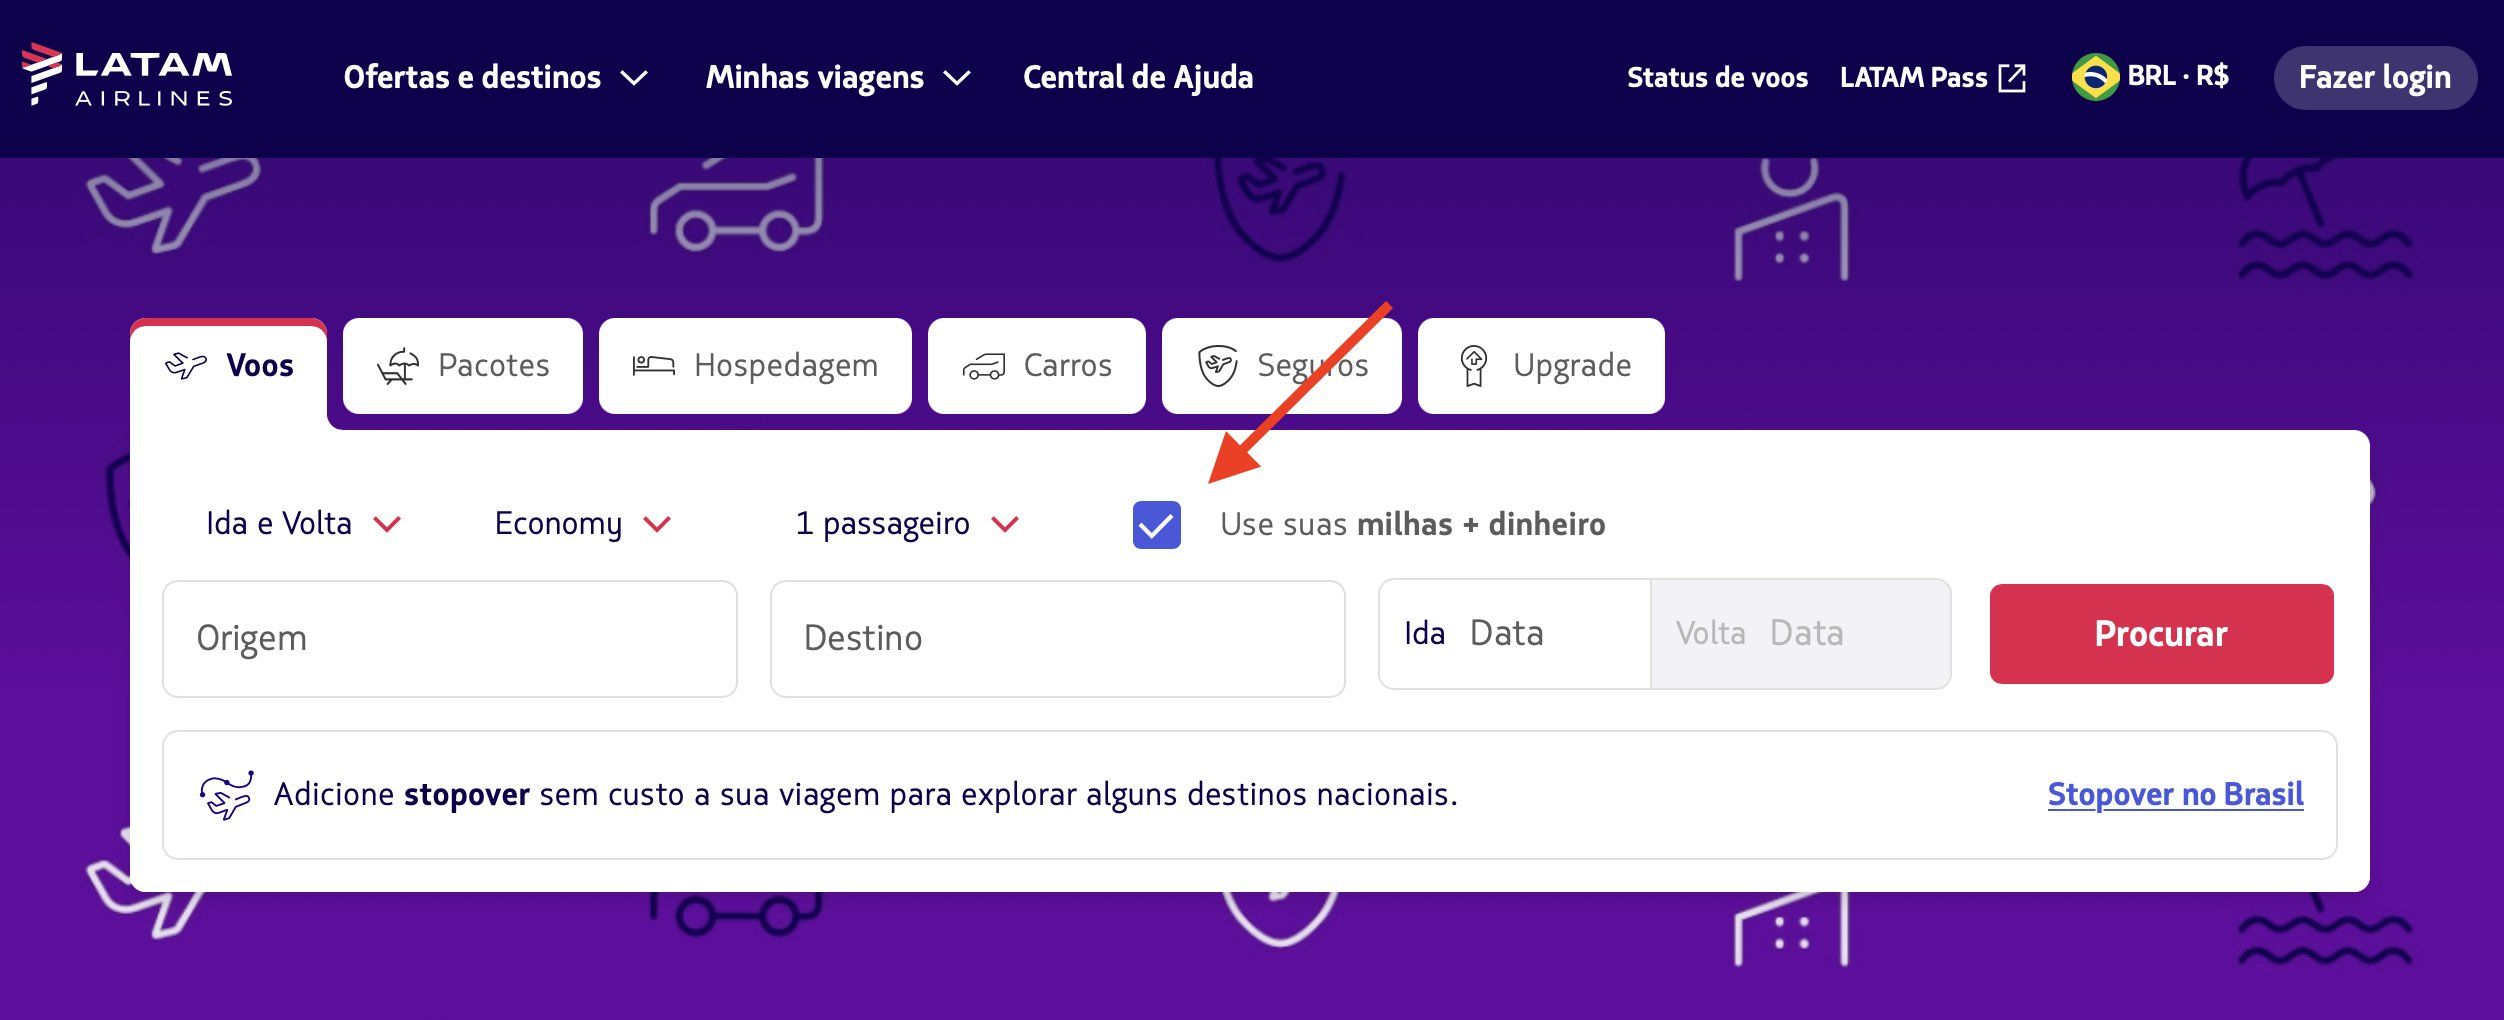Click the stopover plane icon in banner
The image size is (2504, 1020).
coord(226,795)
